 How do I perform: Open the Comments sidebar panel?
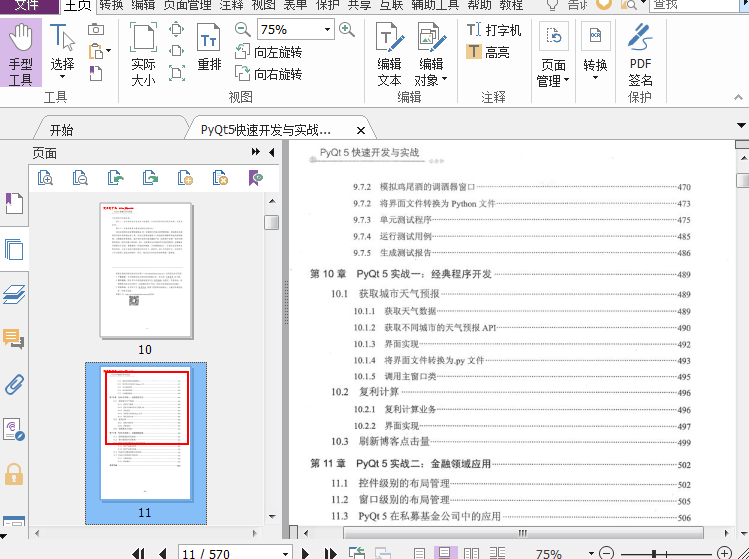(x=14, y=339)
